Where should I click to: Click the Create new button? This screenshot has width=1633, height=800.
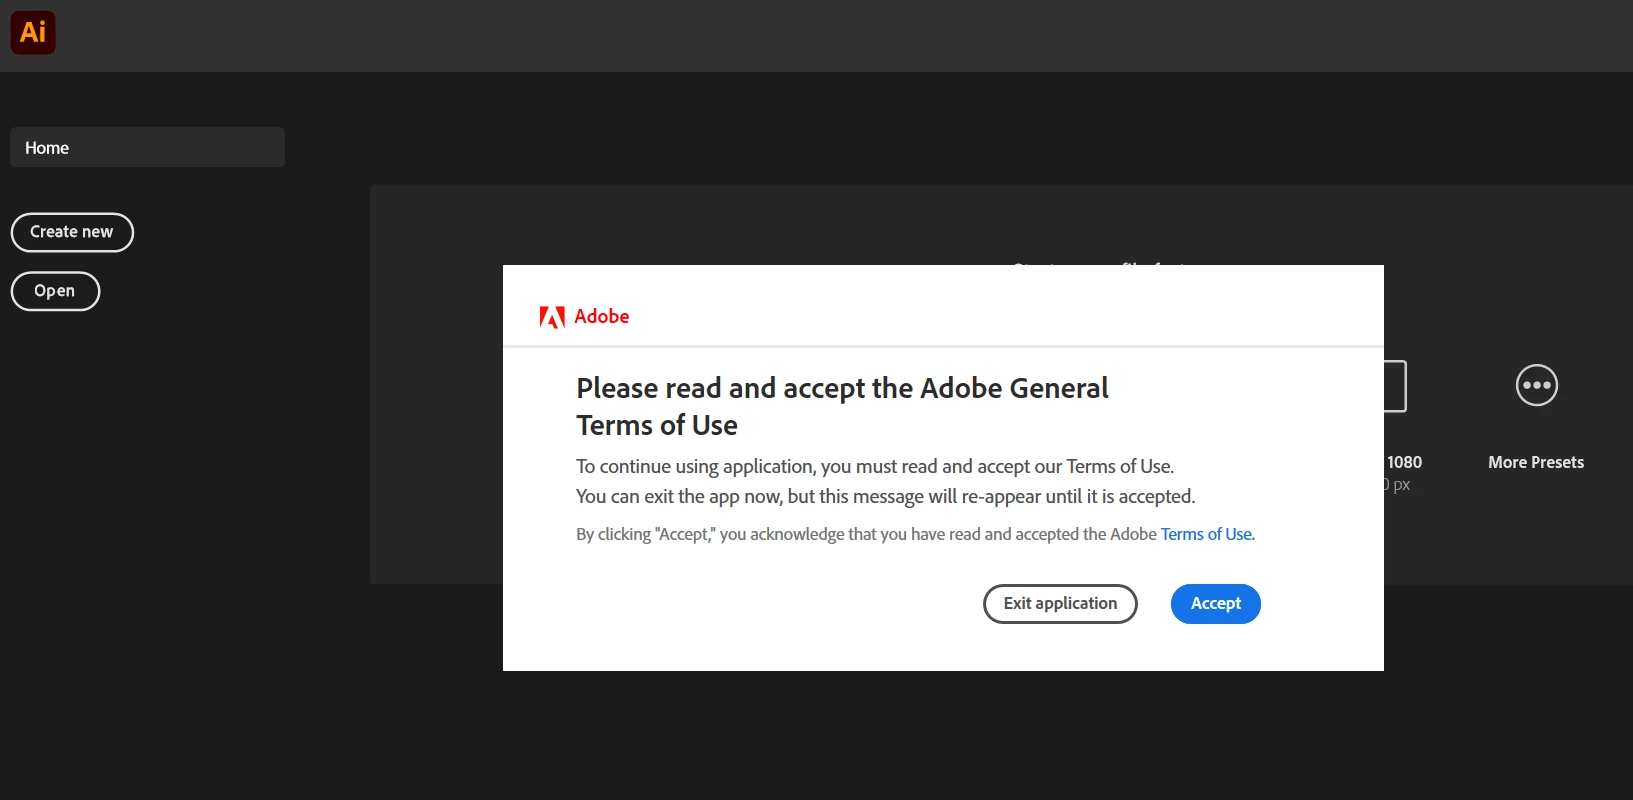(72, 232)
